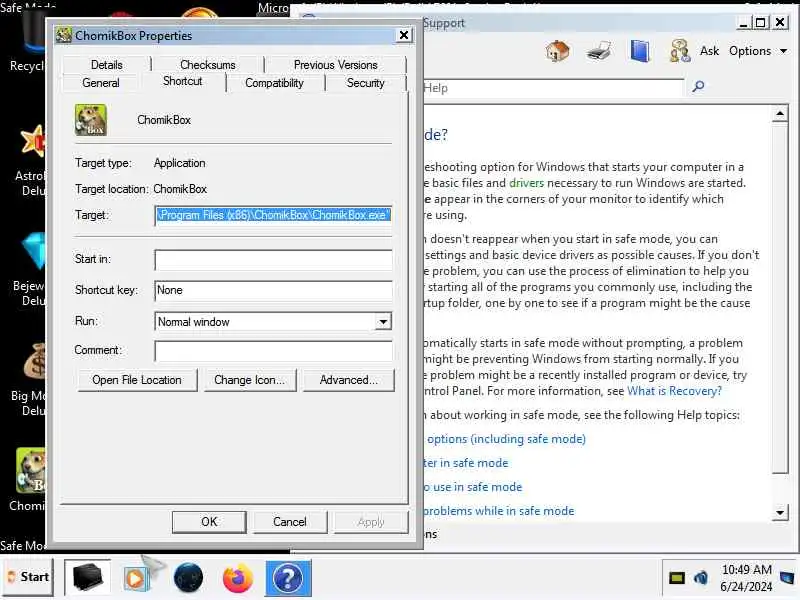800x600 pixels.
Task: Open the Advanced shortcut options
Action: 348,380
